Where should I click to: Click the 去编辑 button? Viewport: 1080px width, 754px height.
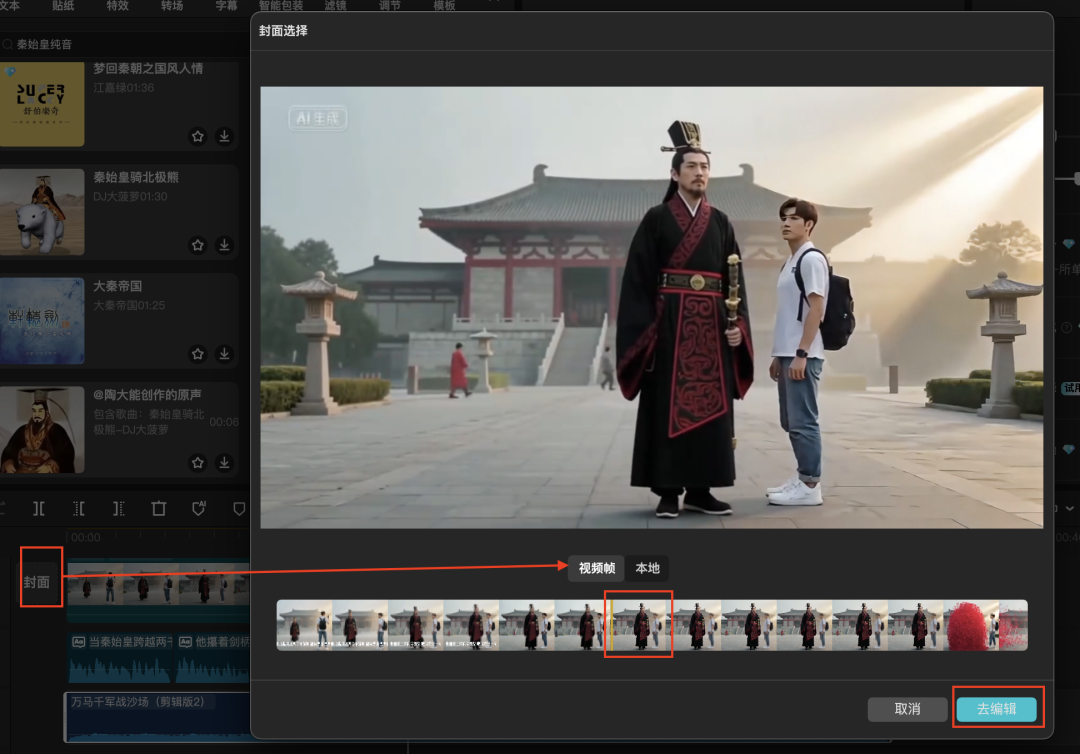996,709
